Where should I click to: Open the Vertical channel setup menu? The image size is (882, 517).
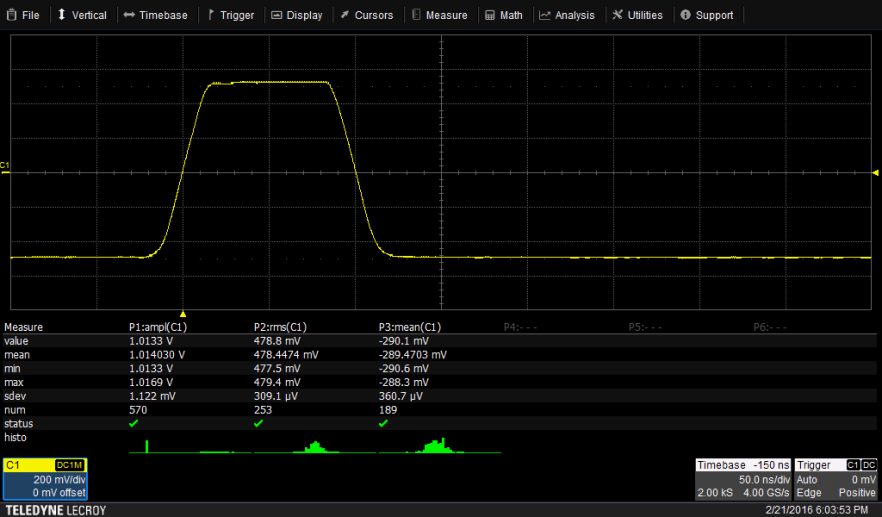pos(82,15)
